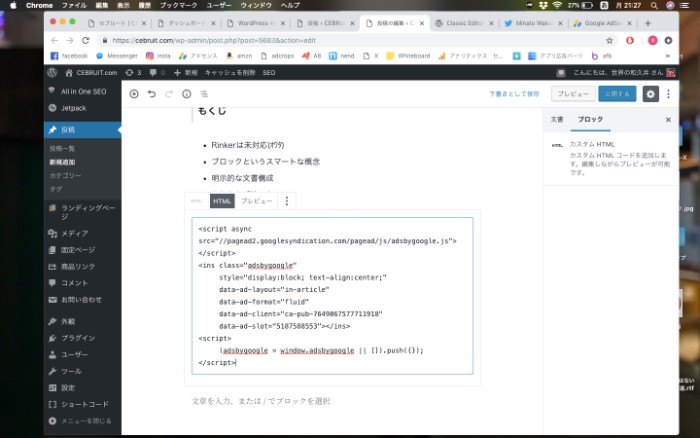
Task: Open block options three-dot menu
Action: (x=287, y=201)
